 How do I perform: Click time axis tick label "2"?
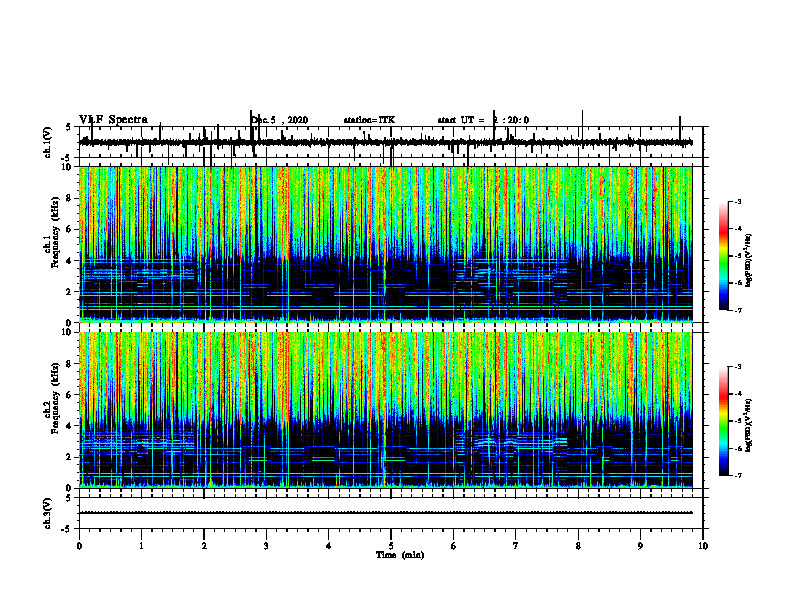click(x=204, y=546)
